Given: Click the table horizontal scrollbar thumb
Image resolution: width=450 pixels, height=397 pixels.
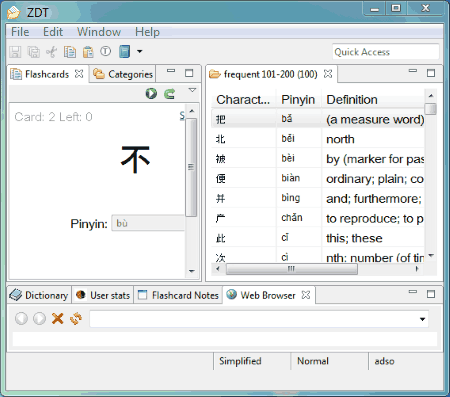Looking at the screenshot, I should [292, 269].
